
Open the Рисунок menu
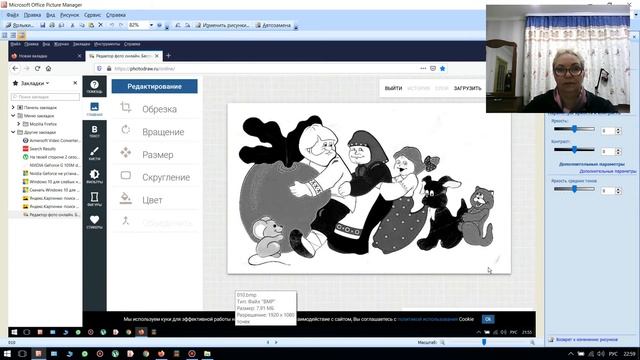[69, 15]
